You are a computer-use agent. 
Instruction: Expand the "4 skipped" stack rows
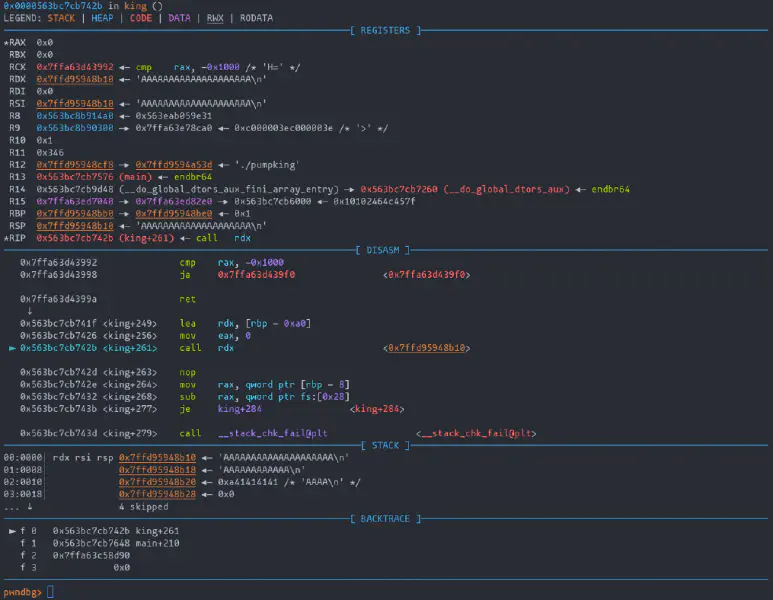click(x=143, y=505)
